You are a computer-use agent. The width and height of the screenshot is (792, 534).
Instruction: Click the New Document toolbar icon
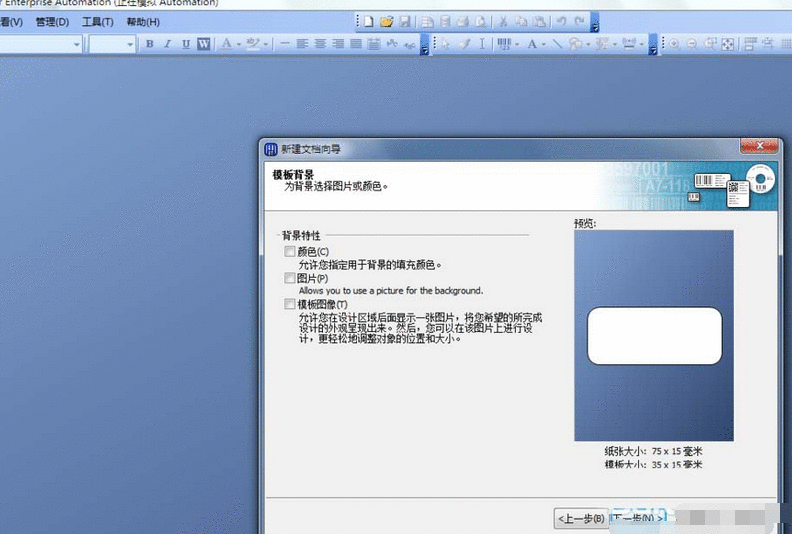click(368, 21)
